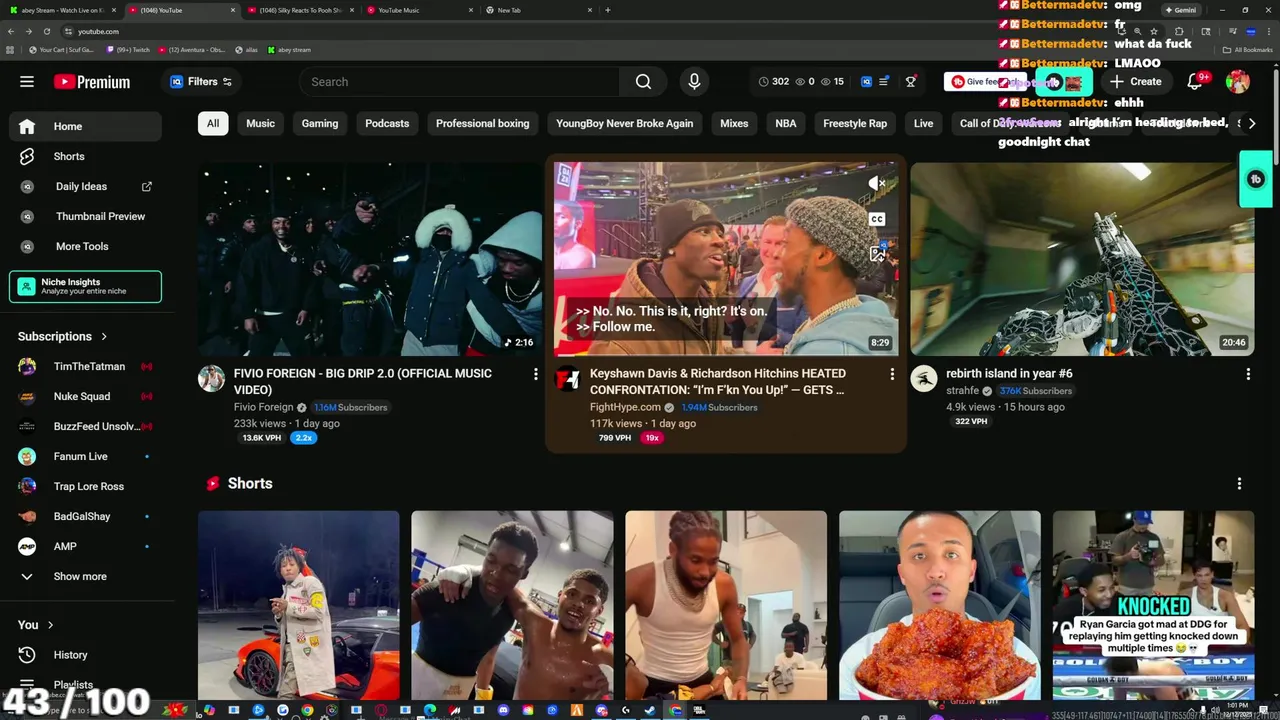Select the Gaming filter chip
This screenshot has width=1280, height=720.
(320, 124)
